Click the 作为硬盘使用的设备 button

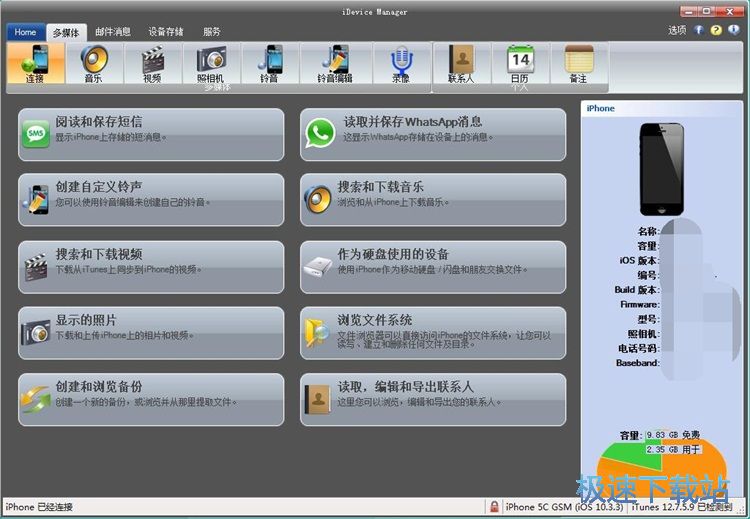pyautogui.click(x=433, y=267)
